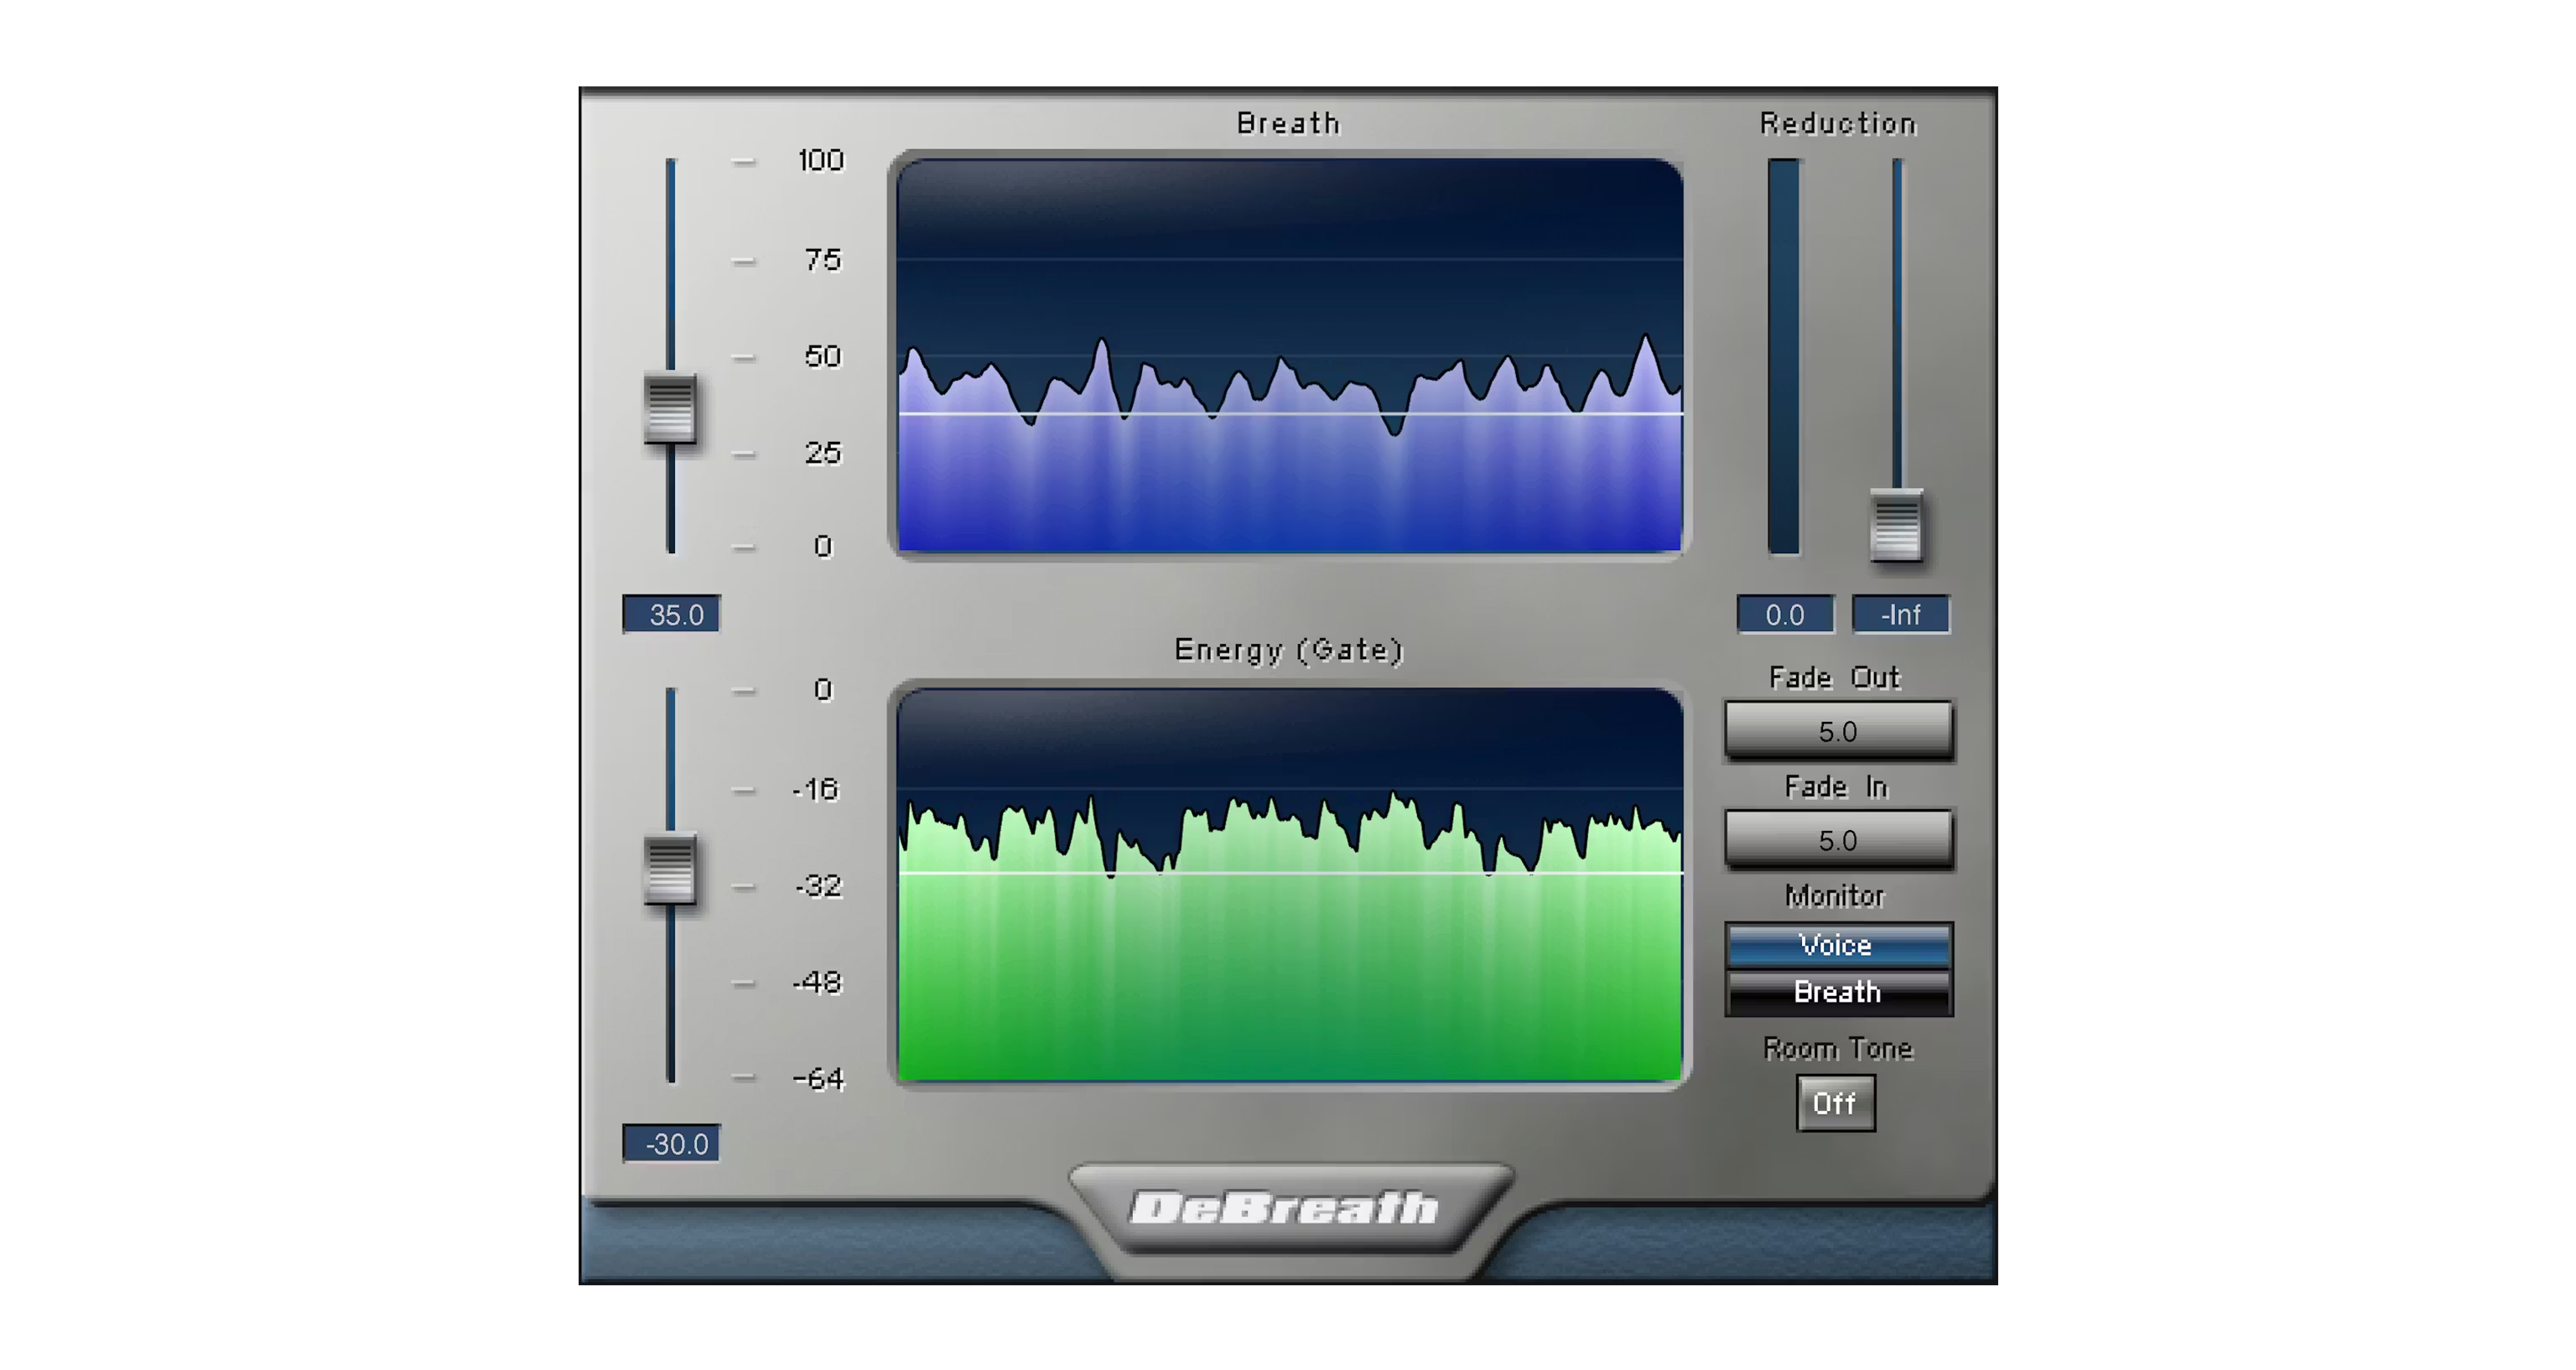Click the -32 mark on Energy scale
2576x1370 pixels.
(x=819, y=886)
